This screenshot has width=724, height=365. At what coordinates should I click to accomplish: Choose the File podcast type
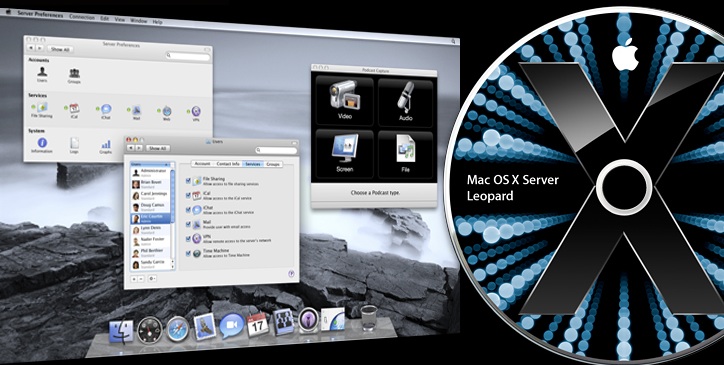405,154
